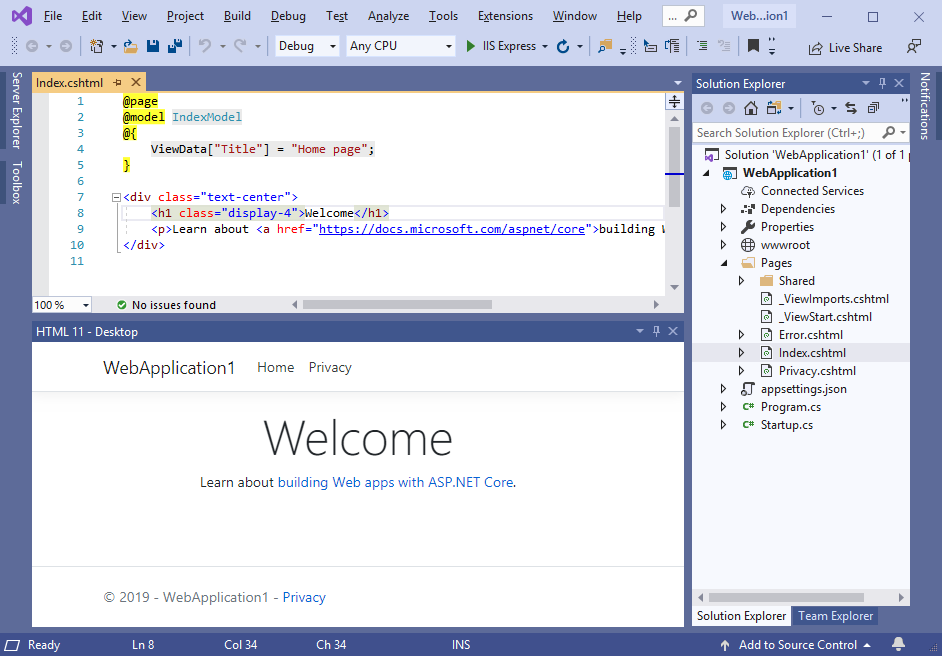Click the Send Feedback icon
The image size is (942, 656).
pyautogui.click(x=913, y=46)
